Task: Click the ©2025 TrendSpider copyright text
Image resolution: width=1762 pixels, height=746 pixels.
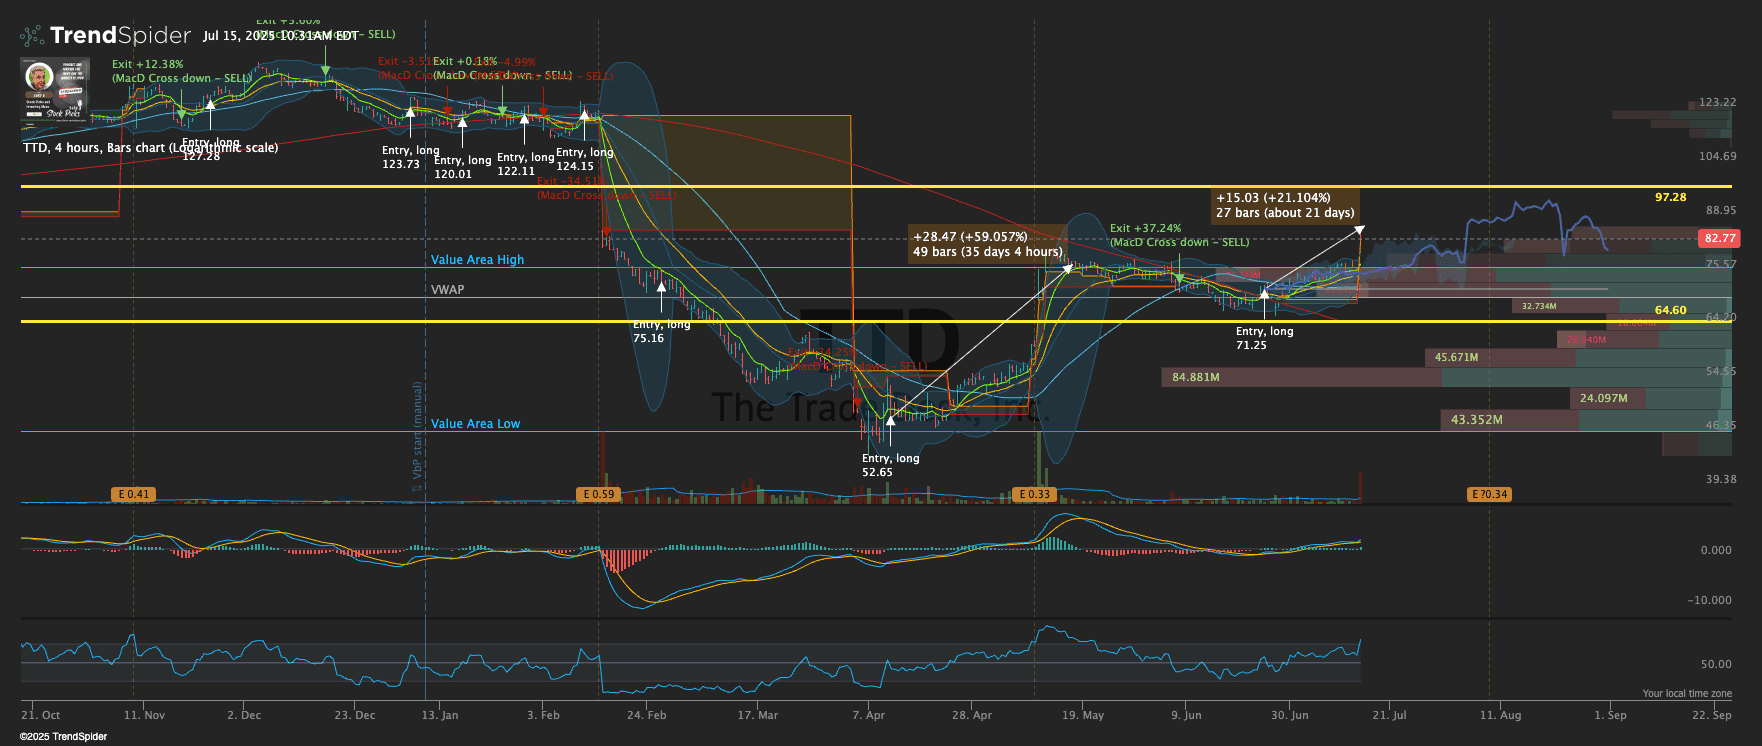Action: (64, 737)
